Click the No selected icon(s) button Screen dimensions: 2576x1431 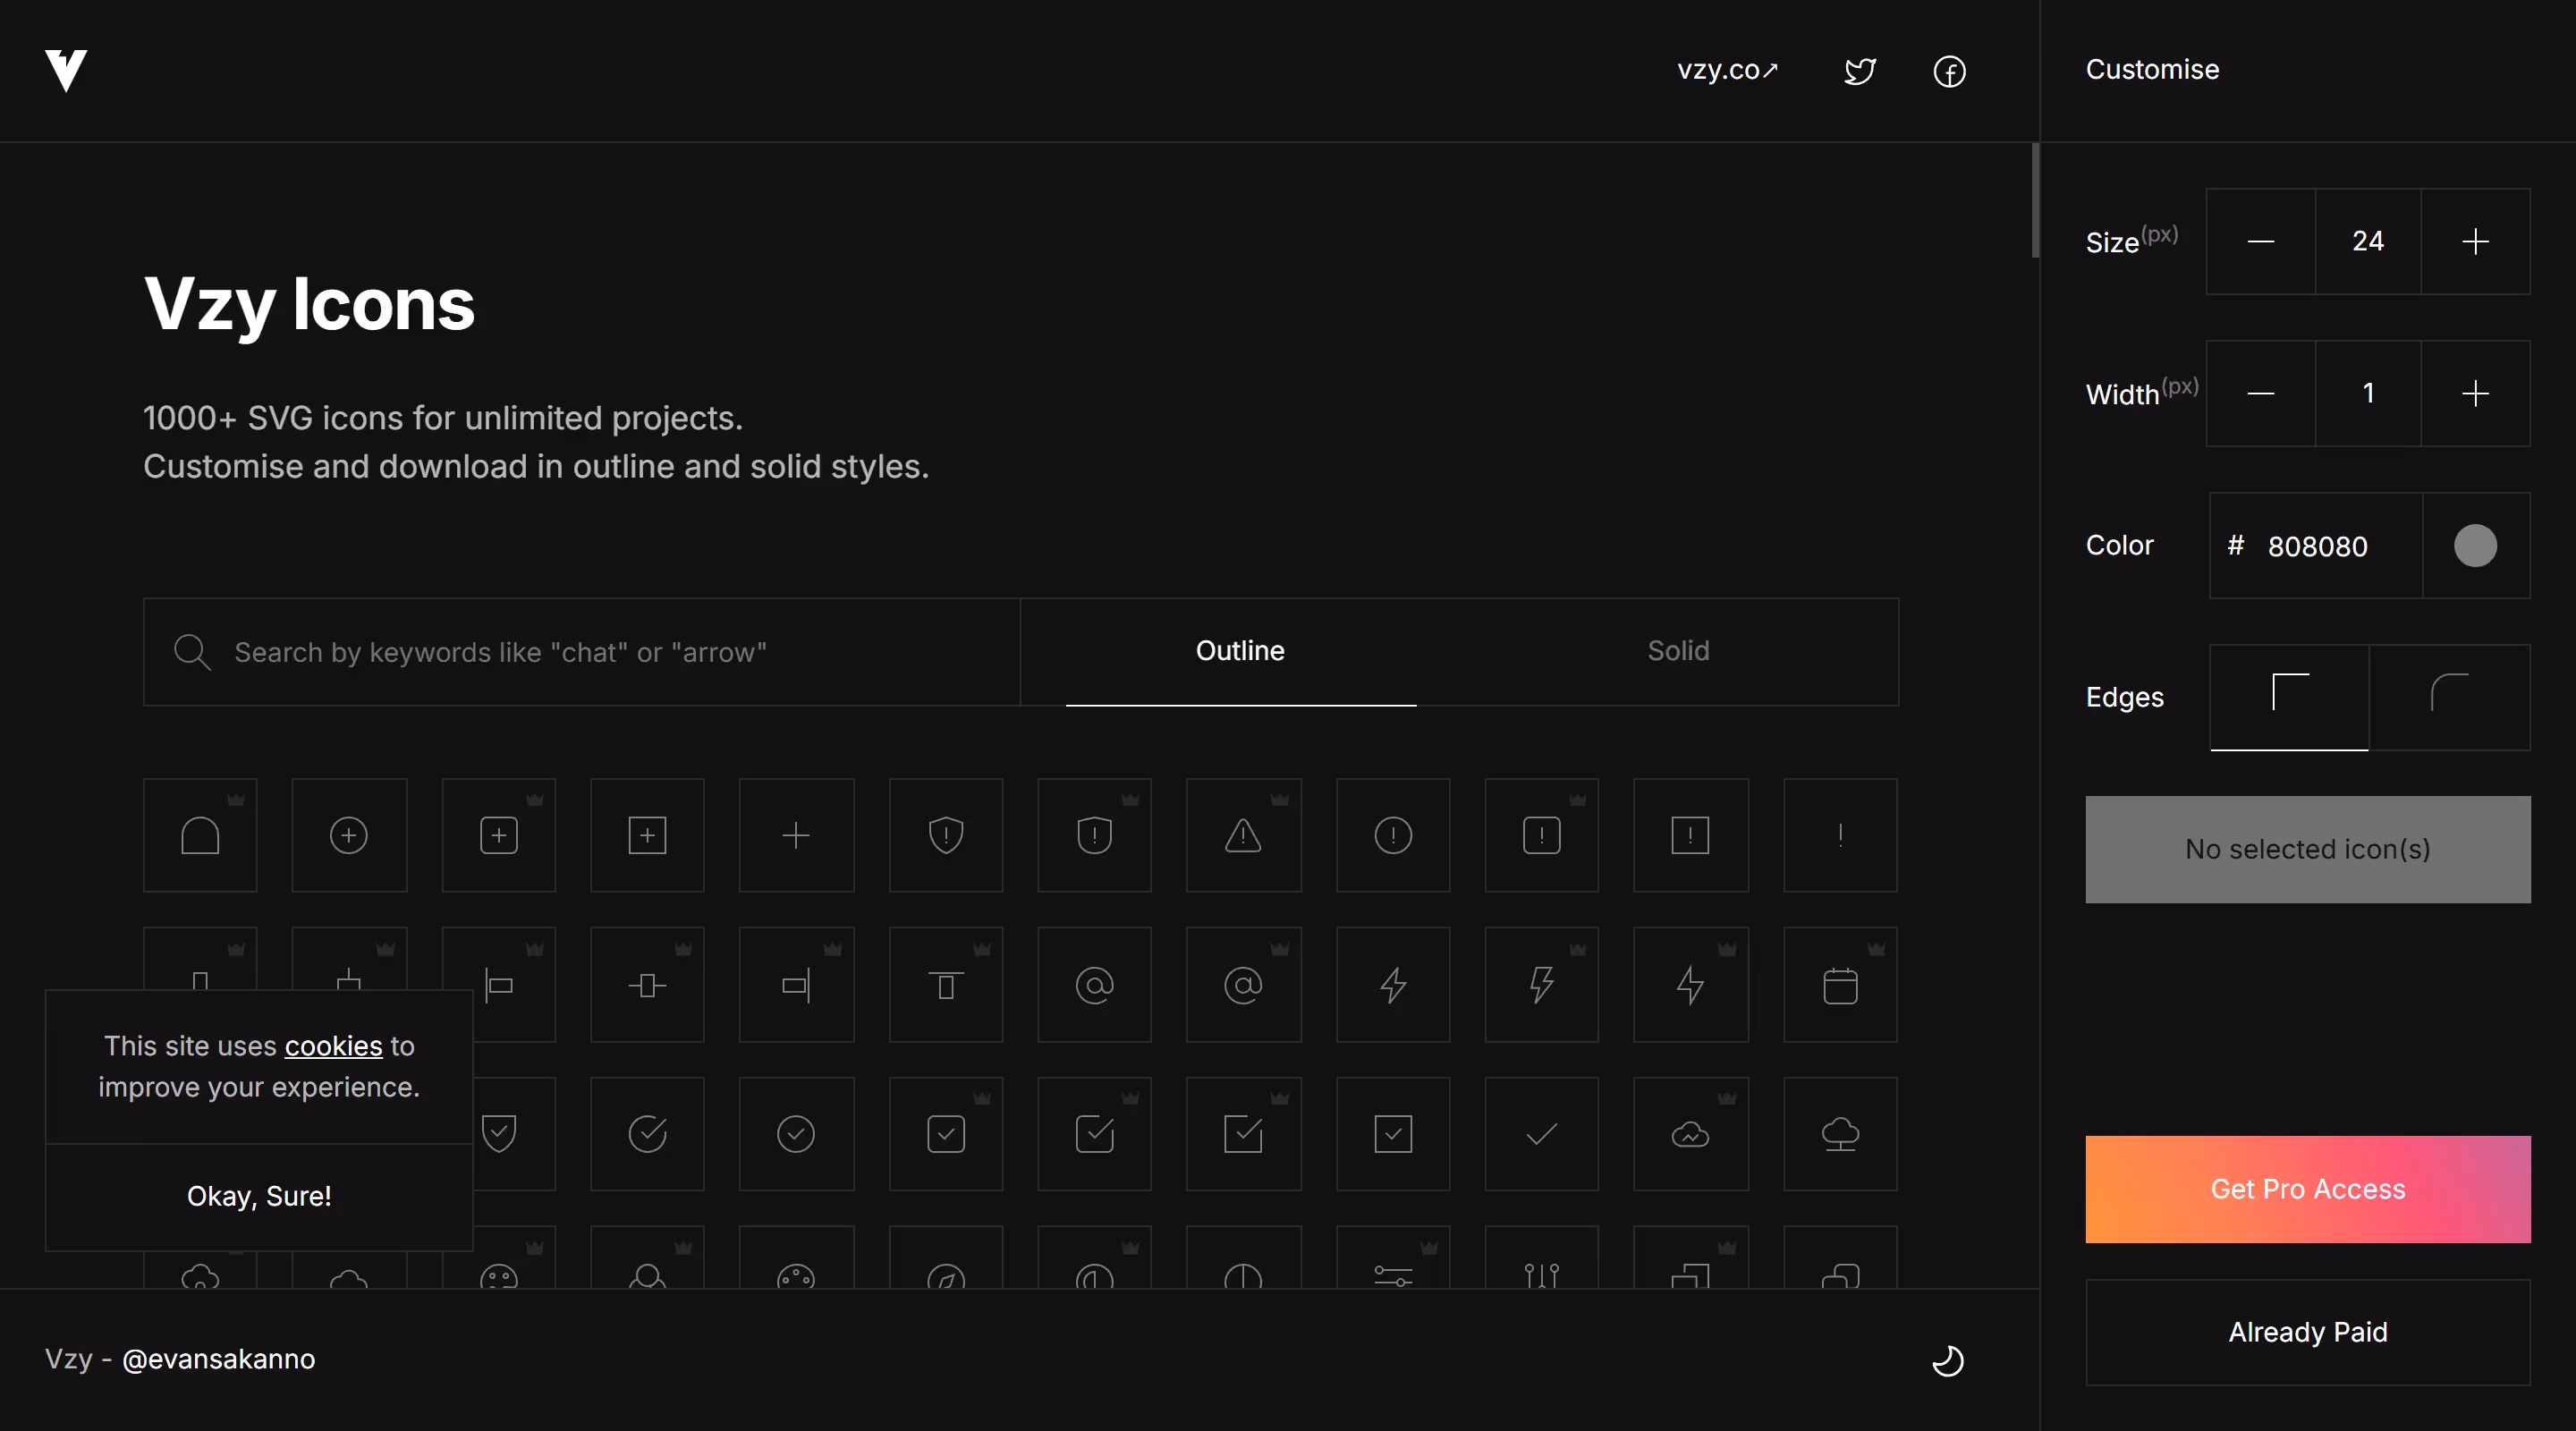point(2307,849)
